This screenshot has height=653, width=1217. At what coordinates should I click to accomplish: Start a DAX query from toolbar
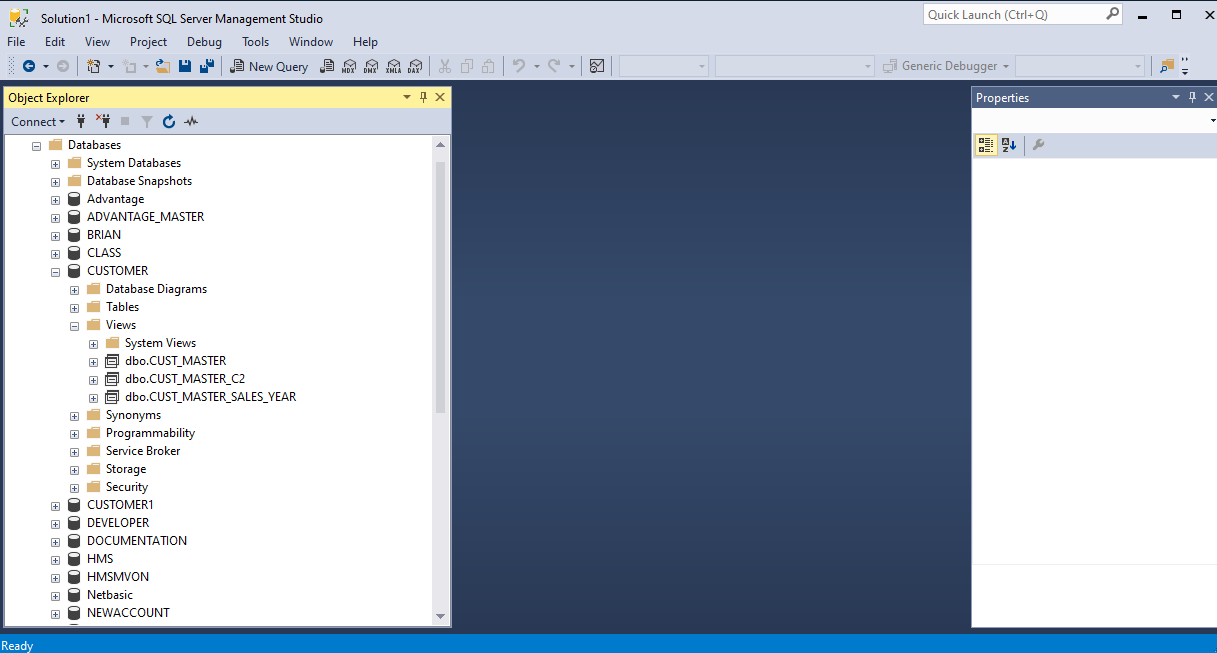coord(415,66)
